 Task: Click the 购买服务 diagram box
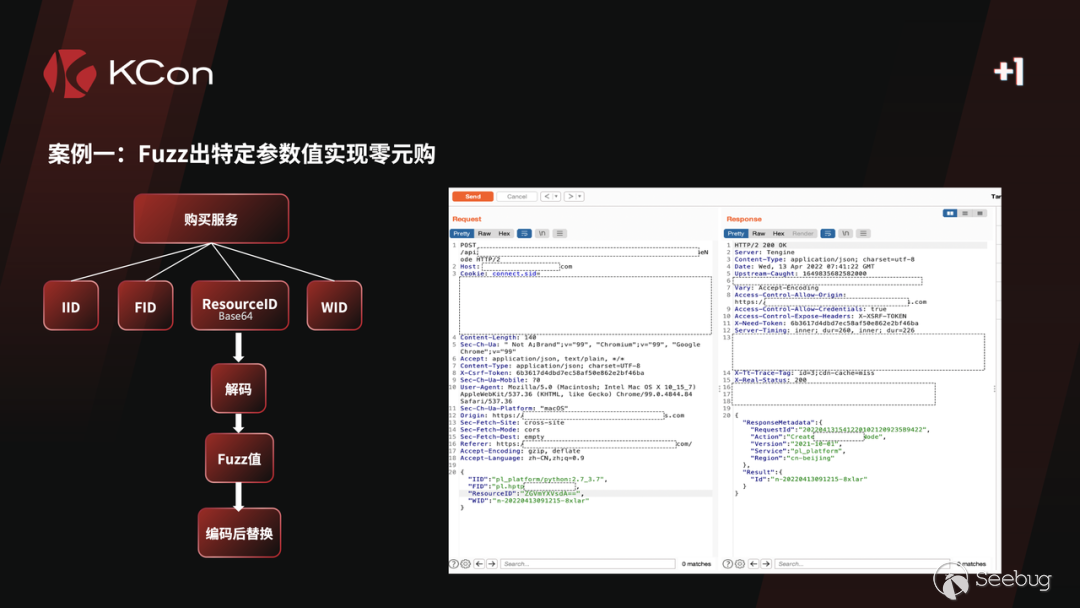click(x=211, y=219)
